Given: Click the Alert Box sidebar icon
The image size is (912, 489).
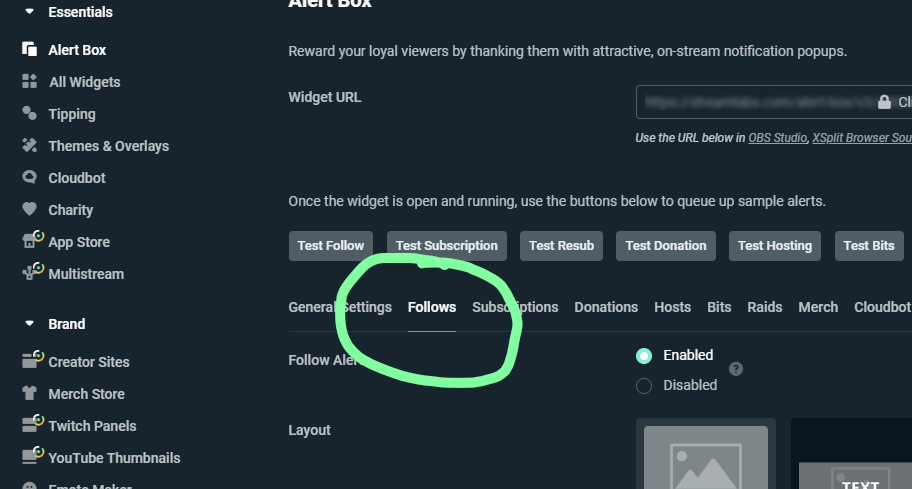Looking at the screenshot, I should 29,50.
